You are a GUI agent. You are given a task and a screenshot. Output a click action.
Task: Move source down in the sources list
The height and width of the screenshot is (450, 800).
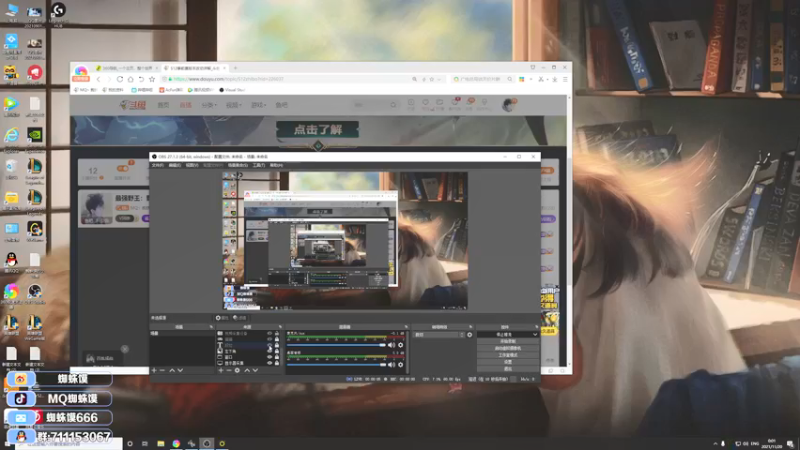pyautogui.click(x=255, y=370)
